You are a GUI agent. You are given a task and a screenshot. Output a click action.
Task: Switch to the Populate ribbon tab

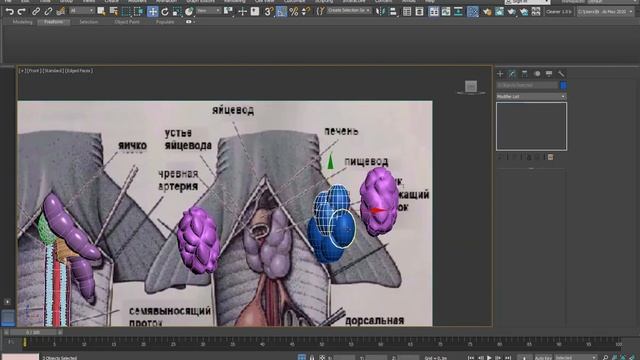165,22
